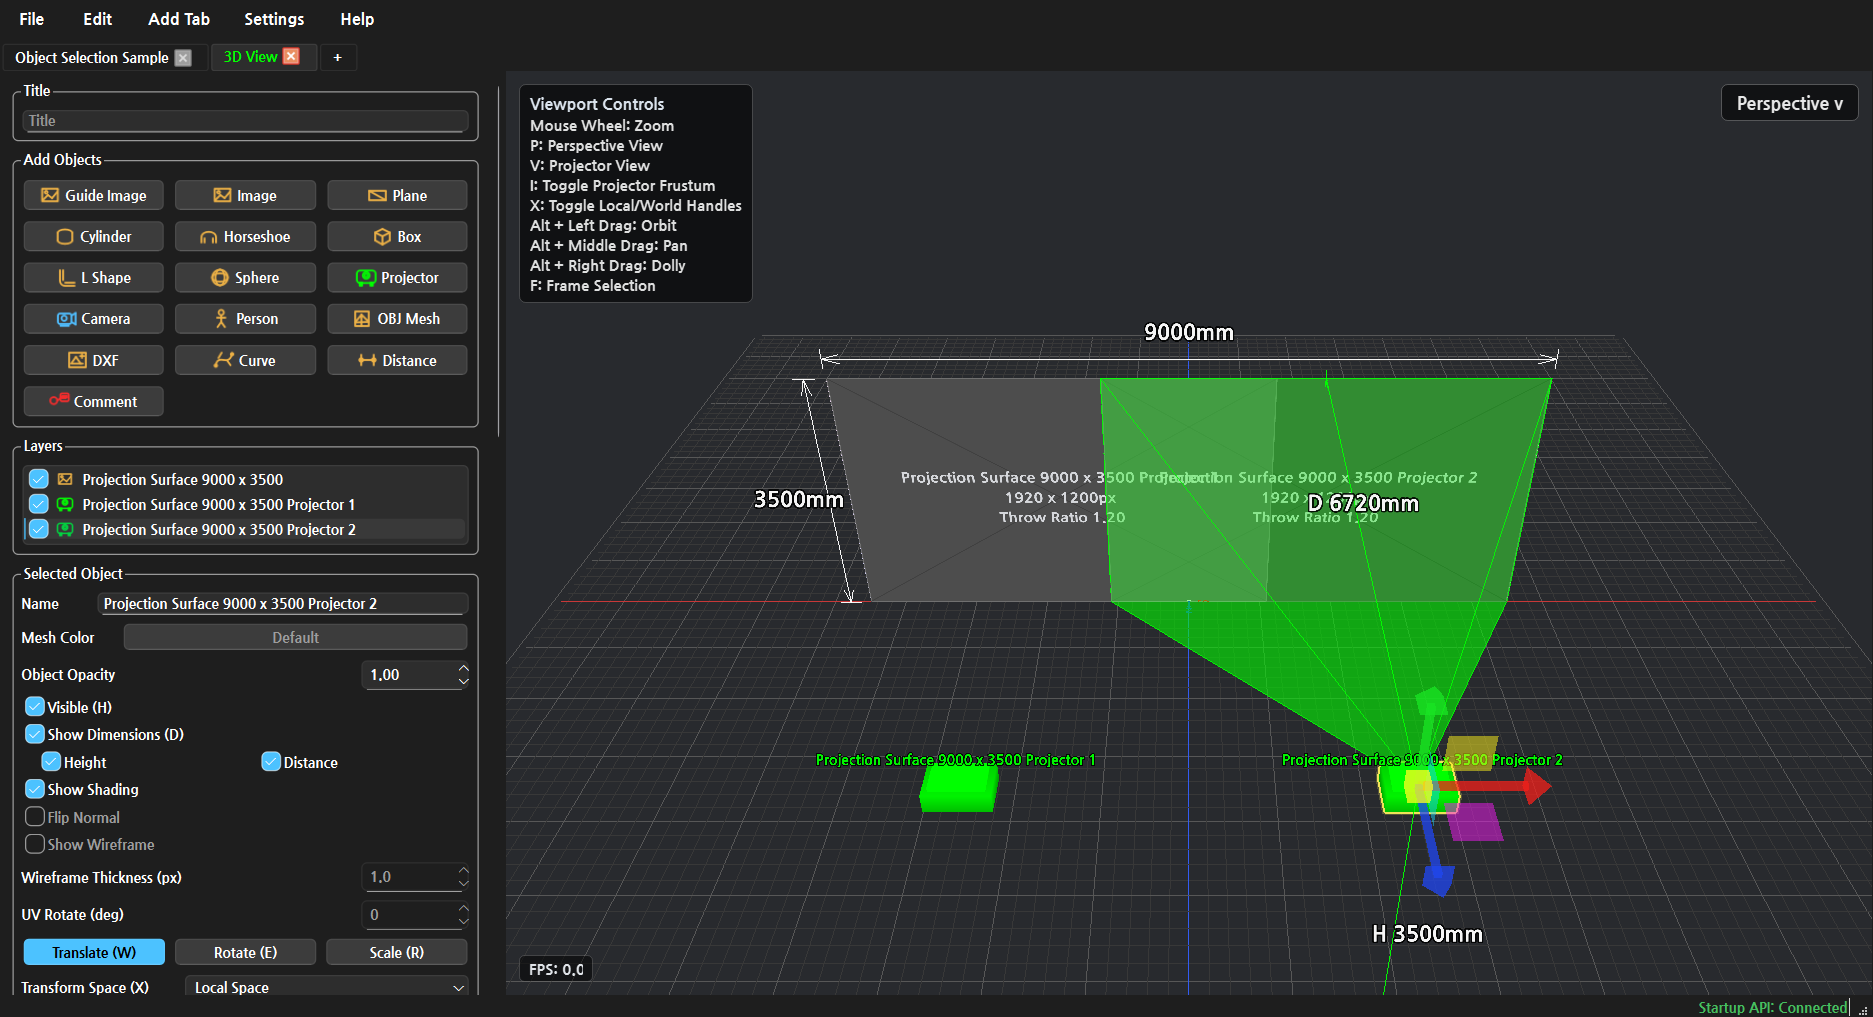Image resolution: width=1873 pixels, height=1017 pixels.
Task: Switch to the 3D View tab
Action: [250, 57]
